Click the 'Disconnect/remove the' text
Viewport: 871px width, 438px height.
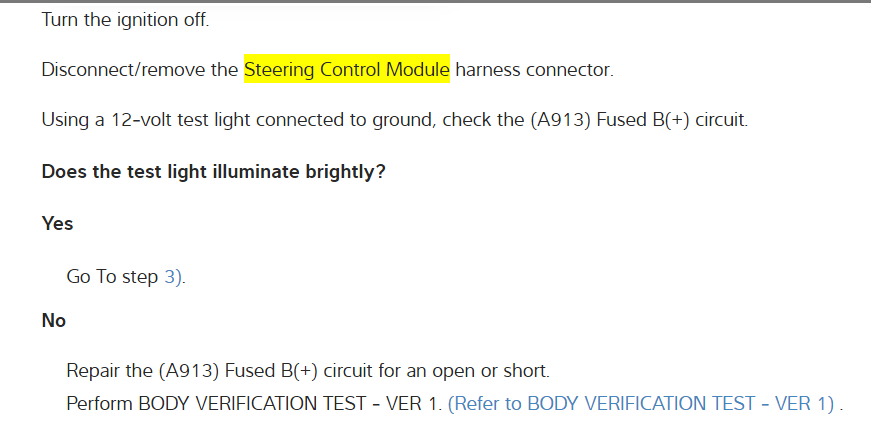click(x=140, y=70)
